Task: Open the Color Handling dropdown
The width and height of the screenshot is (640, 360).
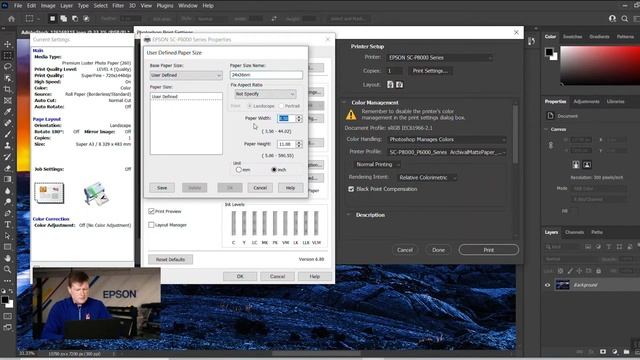Action: tap(447, 139)
